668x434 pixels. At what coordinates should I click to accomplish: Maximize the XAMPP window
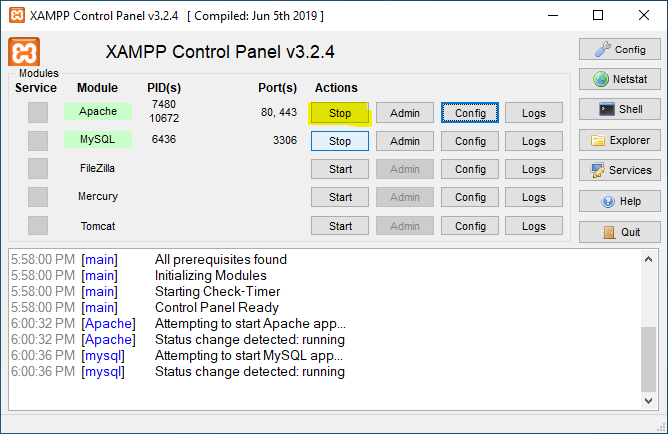click(598, 15)
